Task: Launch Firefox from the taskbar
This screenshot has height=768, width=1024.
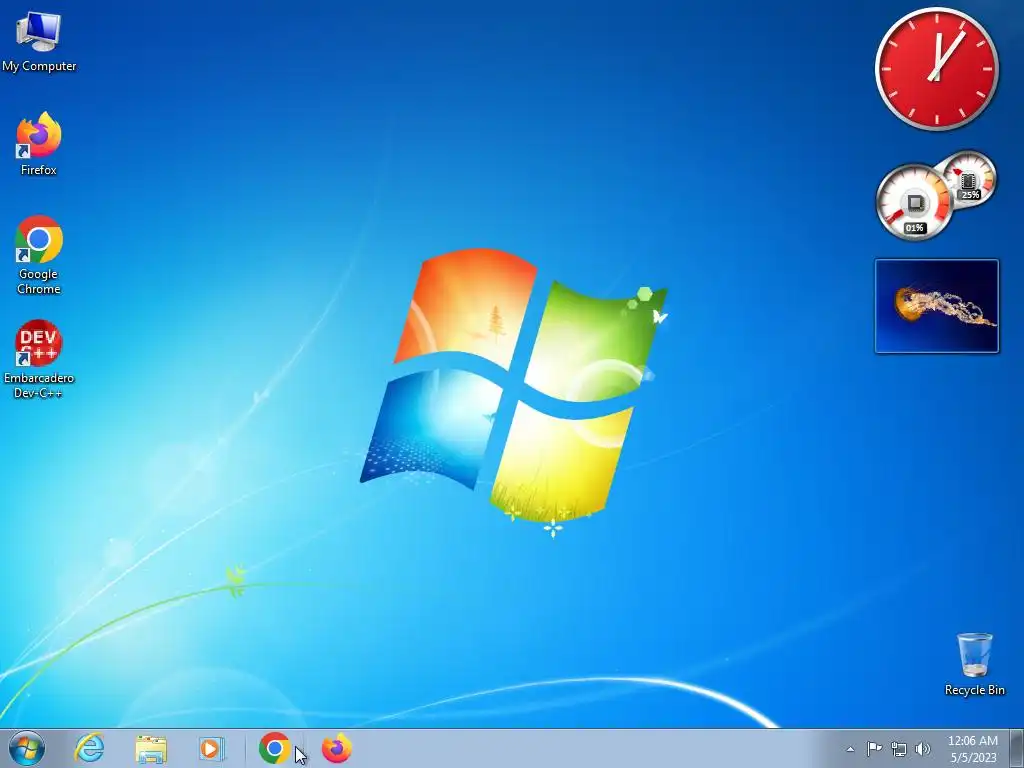Action: point(337,748)
